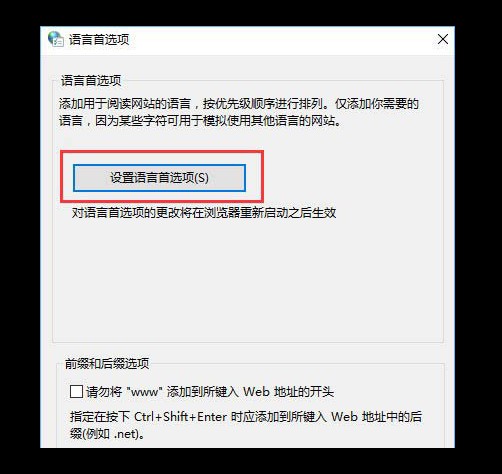The height and width of the screenshot is (474, 502).
Task: Click the line starting 添加用于阅读网站的语言
Action: coord(239,104)
